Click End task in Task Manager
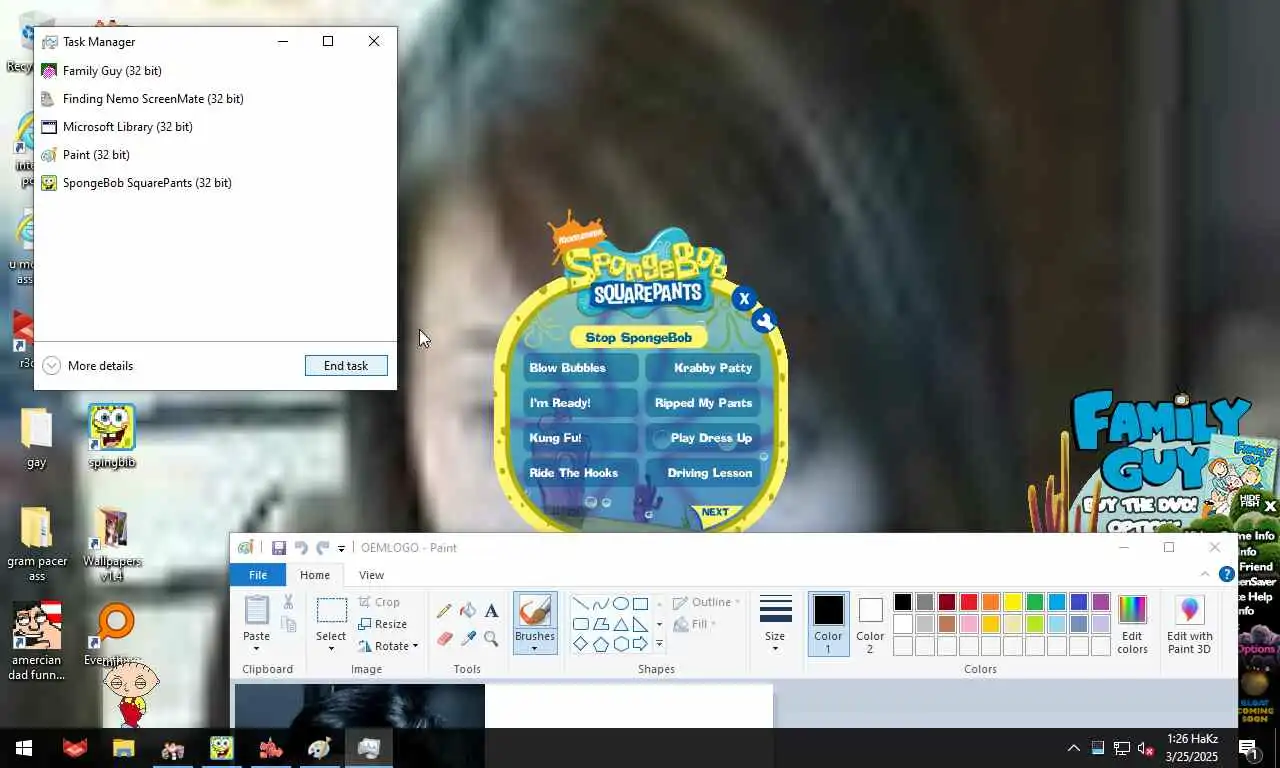This screenshot has height=768, width=1280. (x=346, y=366)
